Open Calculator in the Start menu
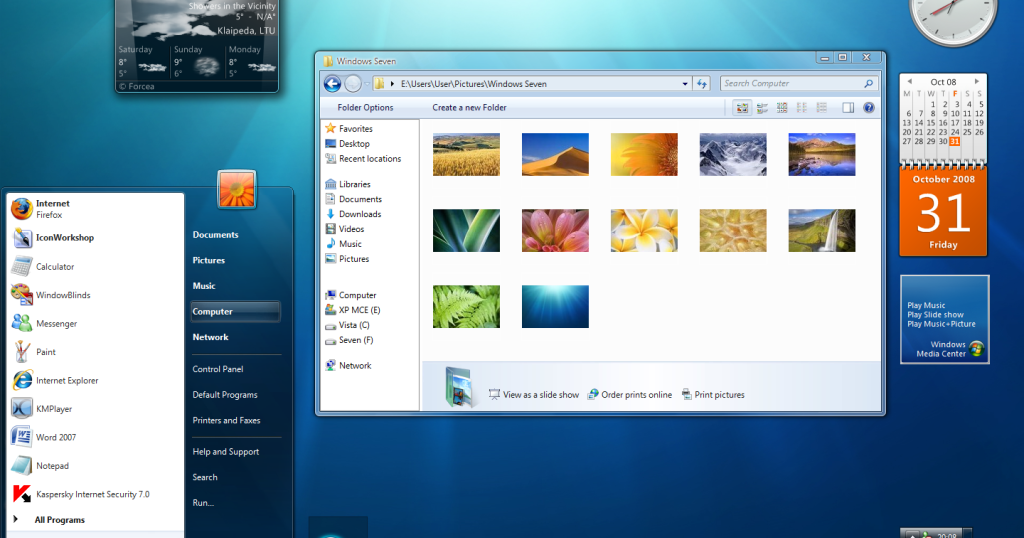The width and height of the screenshot is (1024, 538). tap(95, 266)
